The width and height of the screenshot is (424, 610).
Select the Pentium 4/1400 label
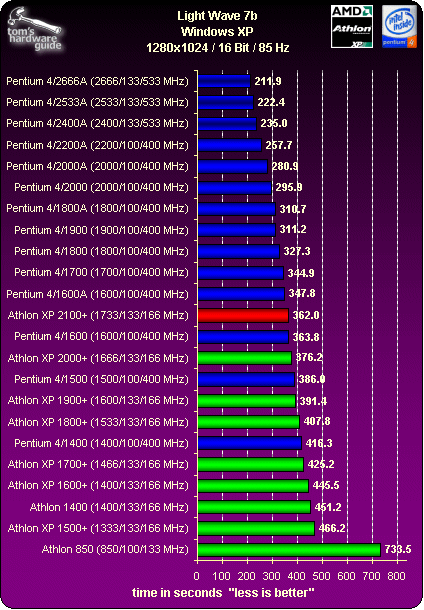[x=101, y=443]
